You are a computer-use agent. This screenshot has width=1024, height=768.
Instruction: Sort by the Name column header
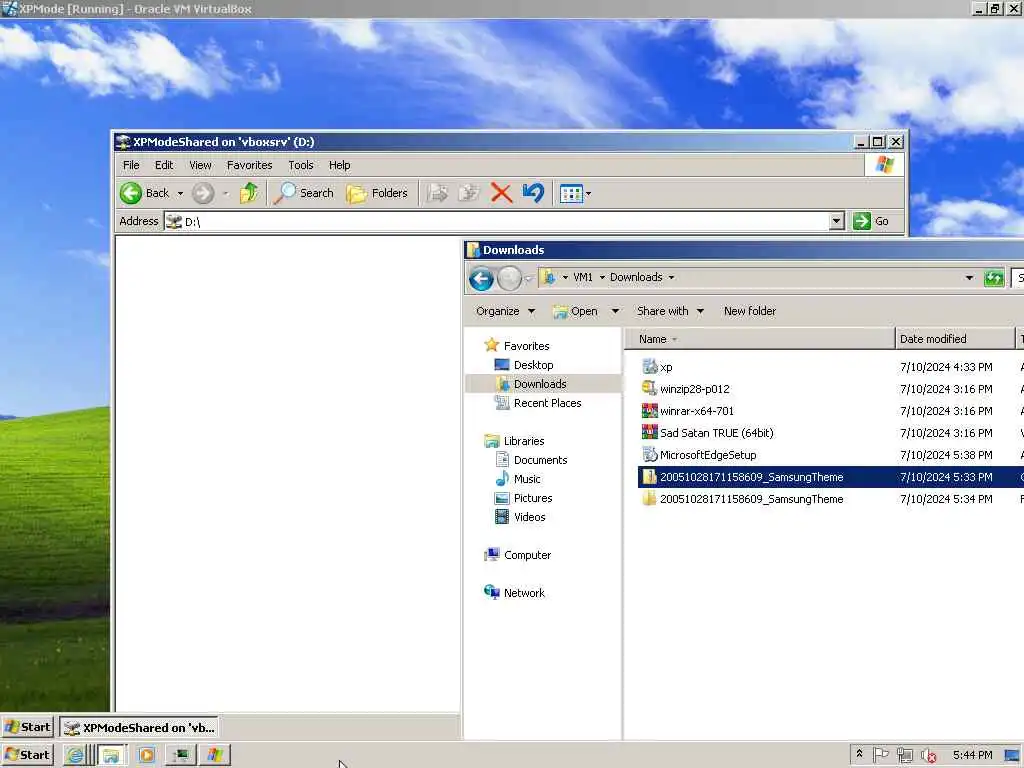click(760, 339)
